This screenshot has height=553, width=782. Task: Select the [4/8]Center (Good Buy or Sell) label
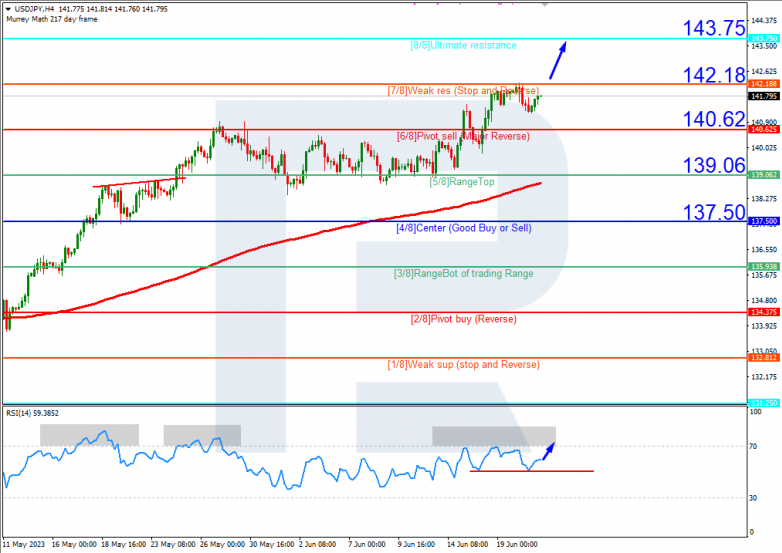pos(464,228)
